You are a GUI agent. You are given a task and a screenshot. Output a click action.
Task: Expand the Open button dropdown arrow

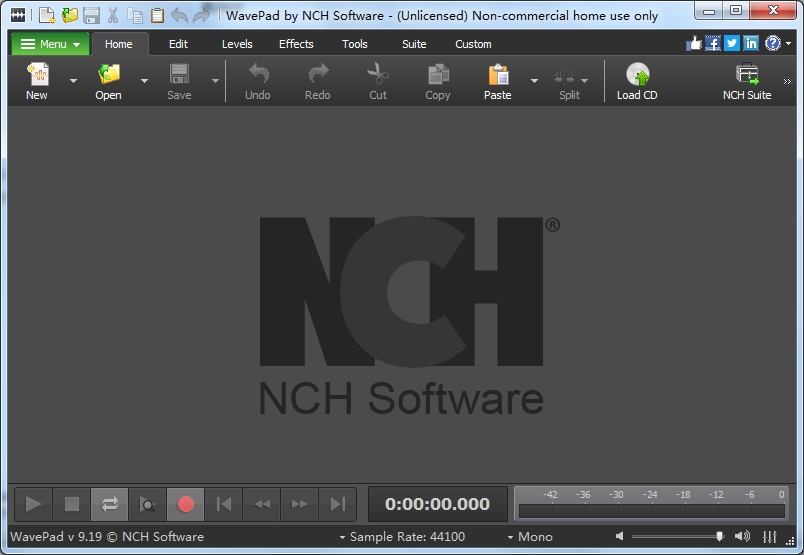click(x=145, y=81)
